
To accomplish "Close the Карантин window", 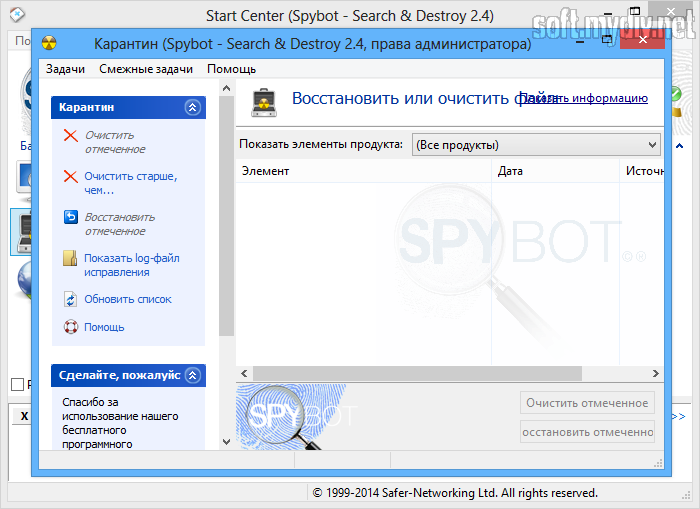I will click(642, 40).
